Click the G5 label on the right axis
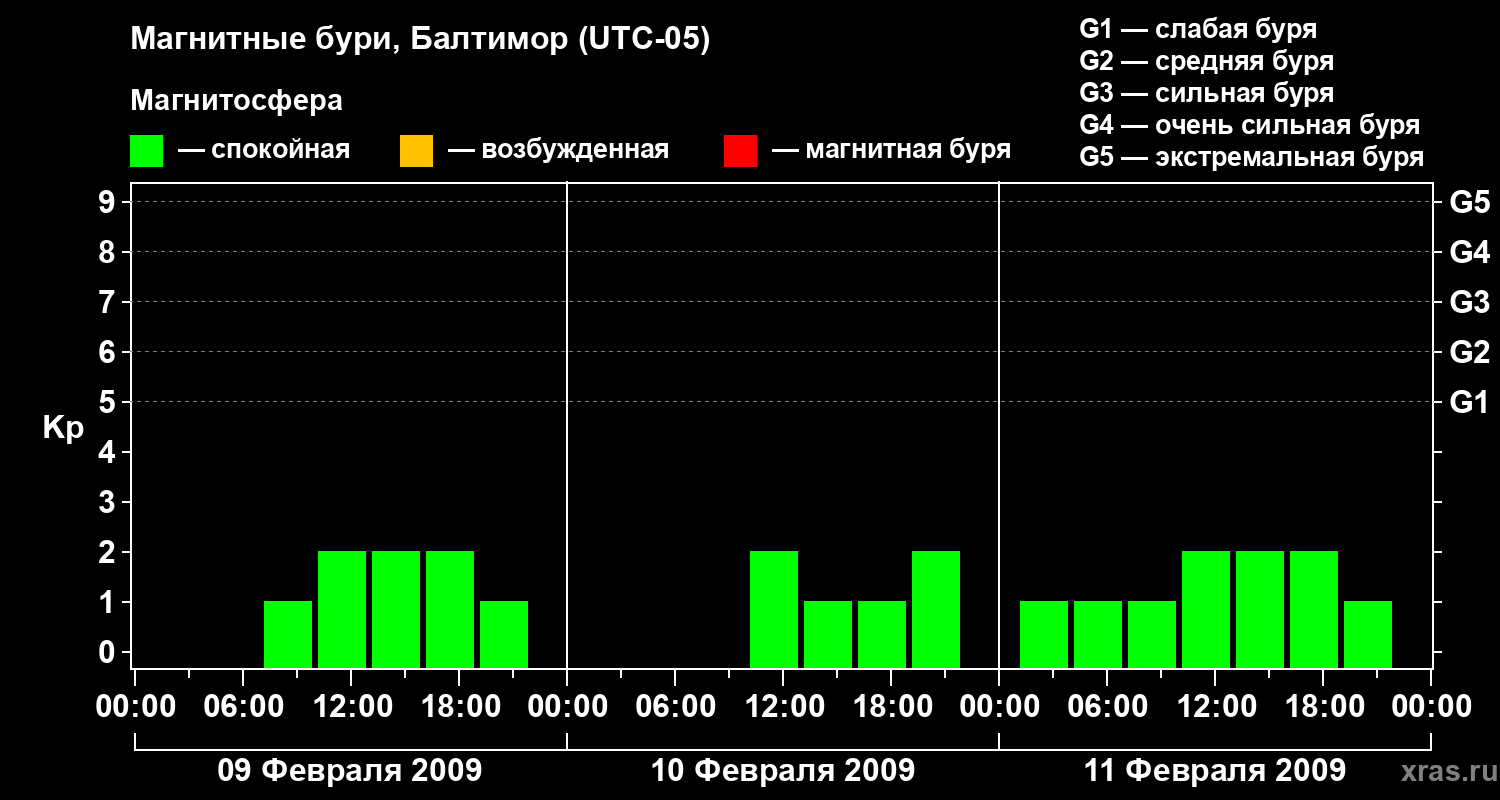This screenshot has width=1500, height=800. coord(1470,202)
